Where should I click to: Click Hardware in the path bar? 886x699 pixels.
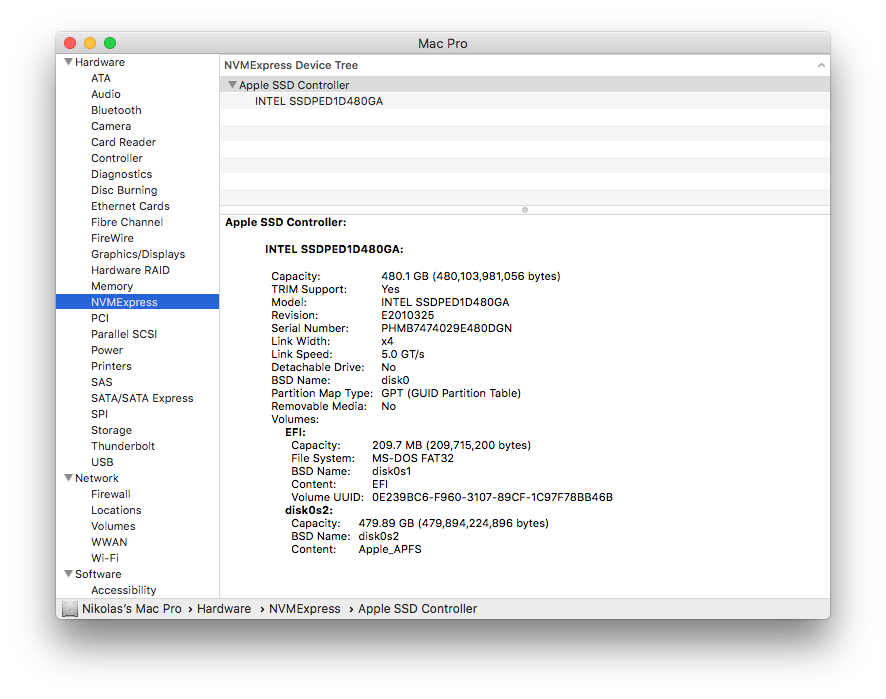click(224, 609)
